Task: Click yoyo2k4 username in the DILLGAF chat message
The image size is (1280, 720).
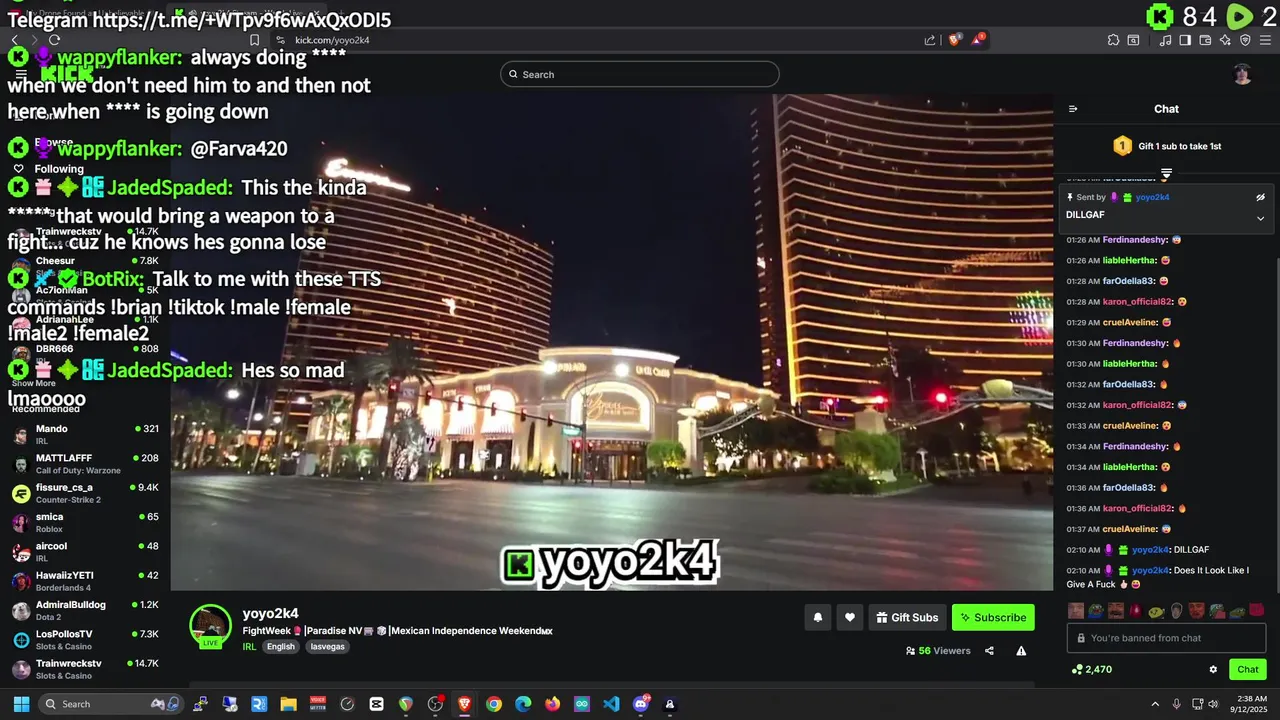Action: 1151,550
